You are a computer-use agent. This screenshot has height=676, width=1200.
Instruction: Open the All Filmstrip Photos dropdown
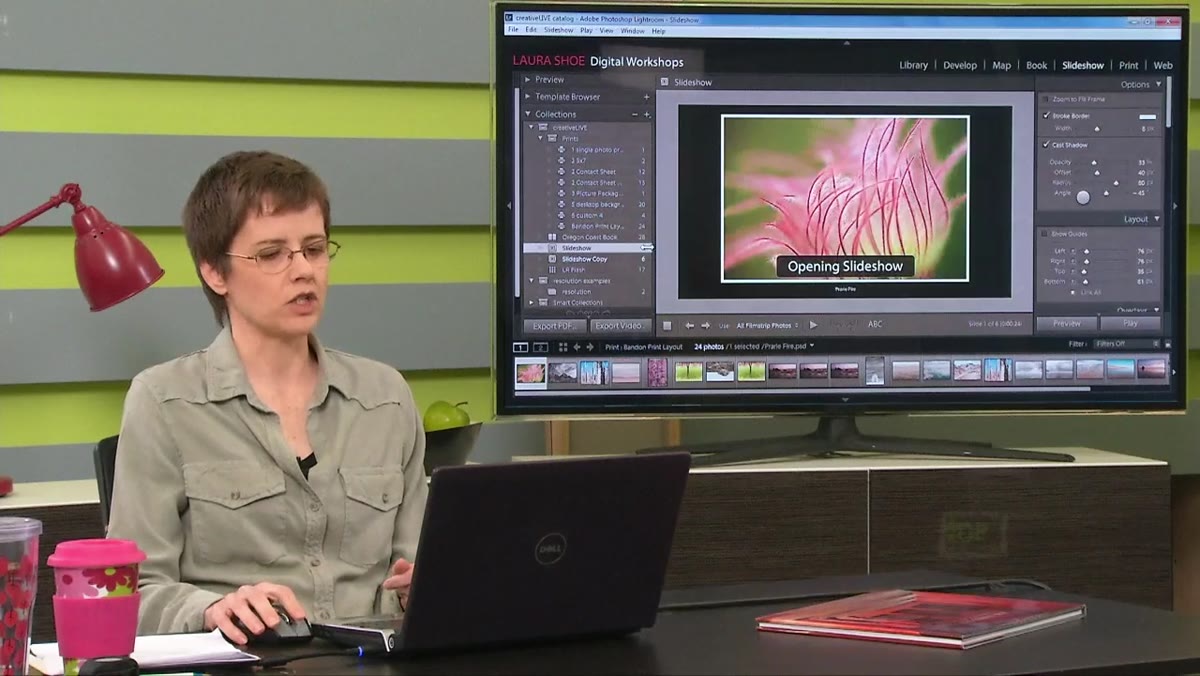[x=768, y=325]
